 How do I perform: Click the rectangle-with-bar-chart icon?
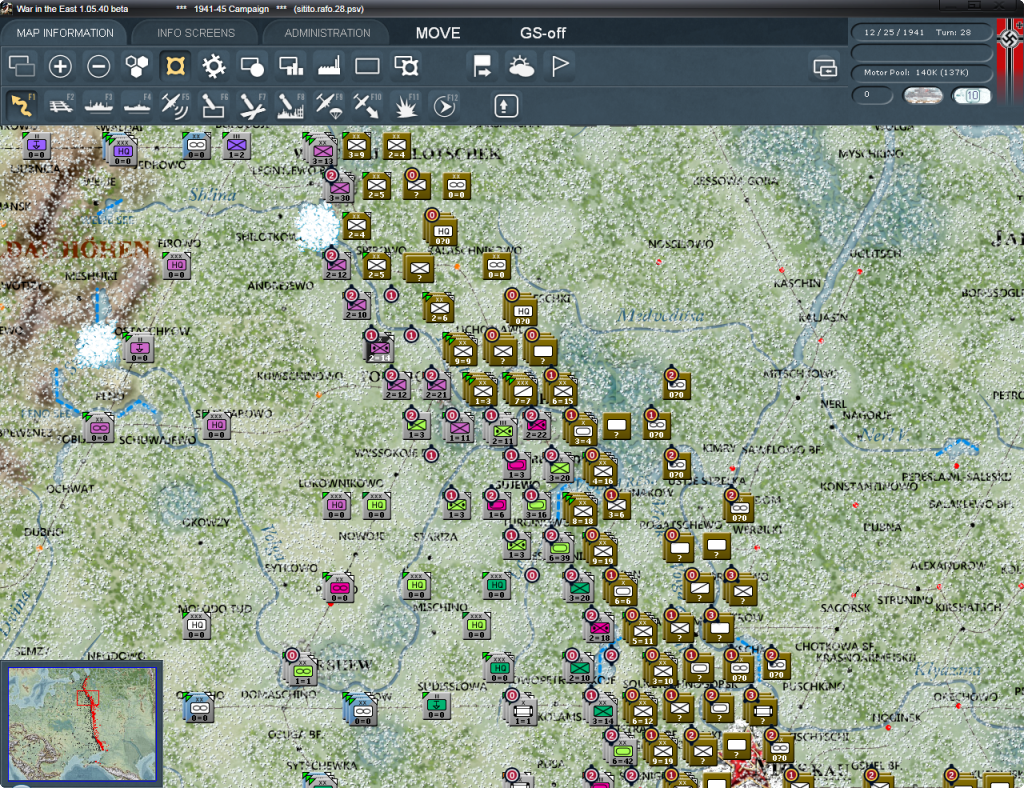pyautogui.click(x=291, y=66)
